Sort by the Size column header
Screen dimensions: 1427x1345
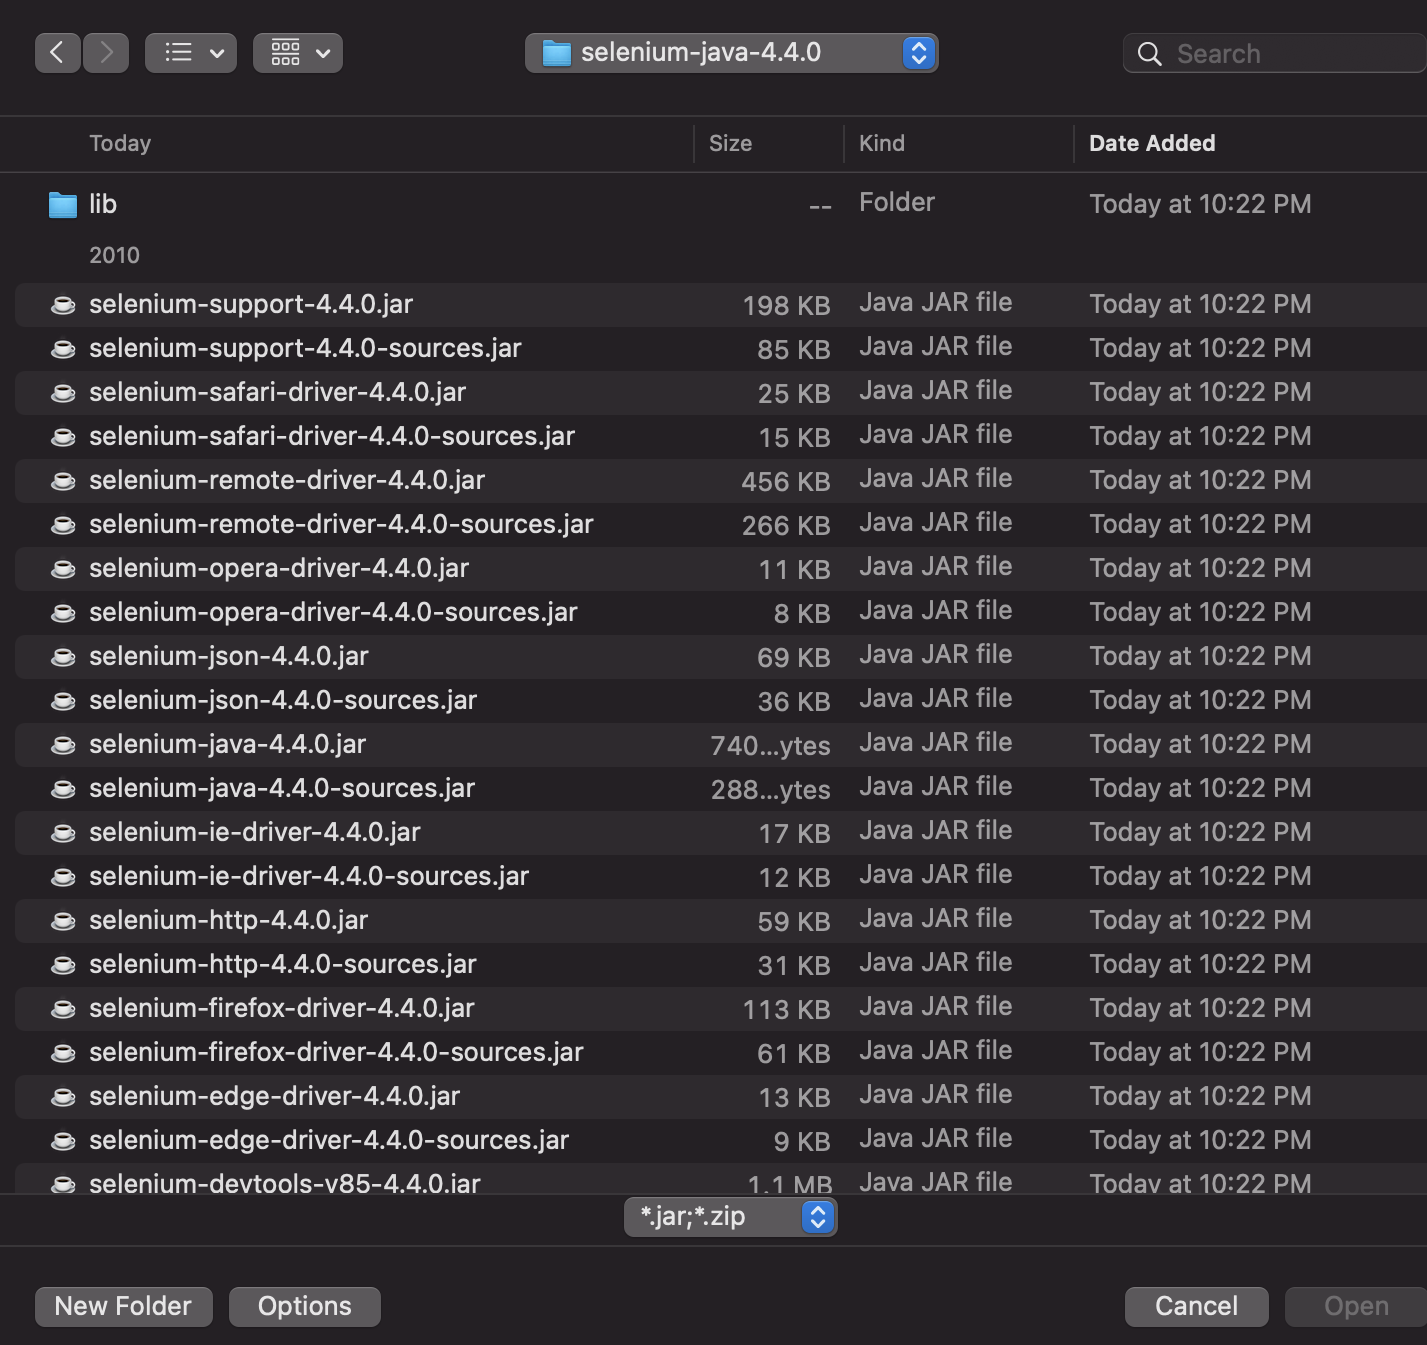(730, 143)
